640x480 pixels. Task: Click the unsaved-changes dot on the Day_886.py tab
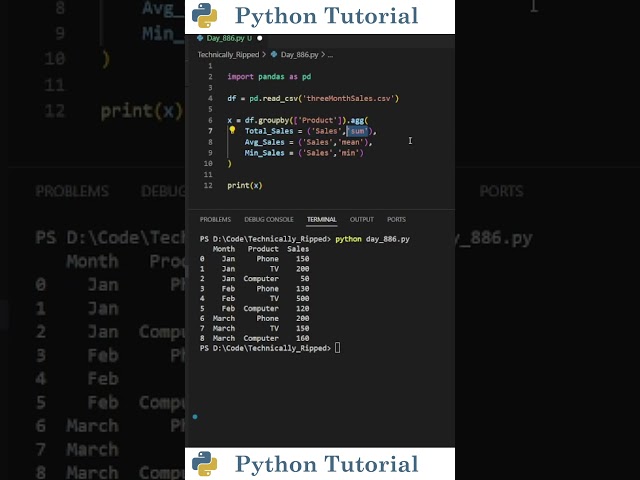[x=260, y=38]
